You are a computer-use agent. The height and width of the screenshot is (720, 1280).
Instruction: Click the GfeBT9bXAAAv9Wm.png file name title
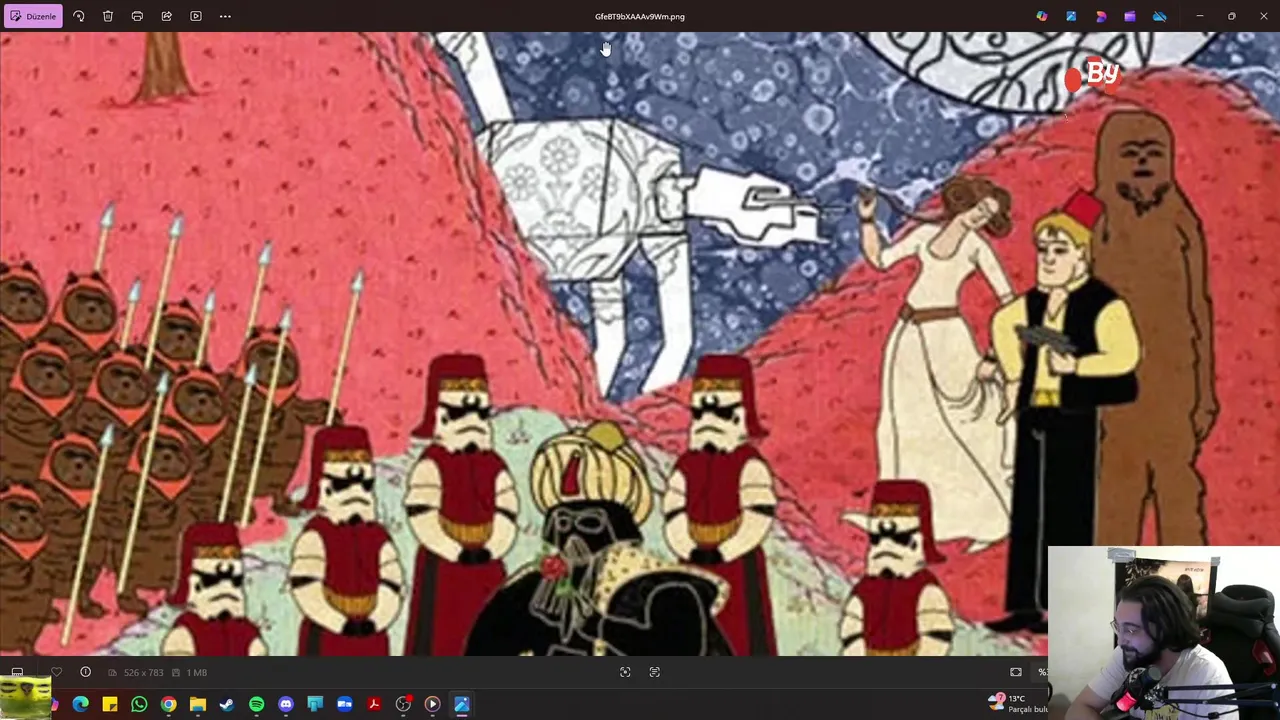point(640,16)
